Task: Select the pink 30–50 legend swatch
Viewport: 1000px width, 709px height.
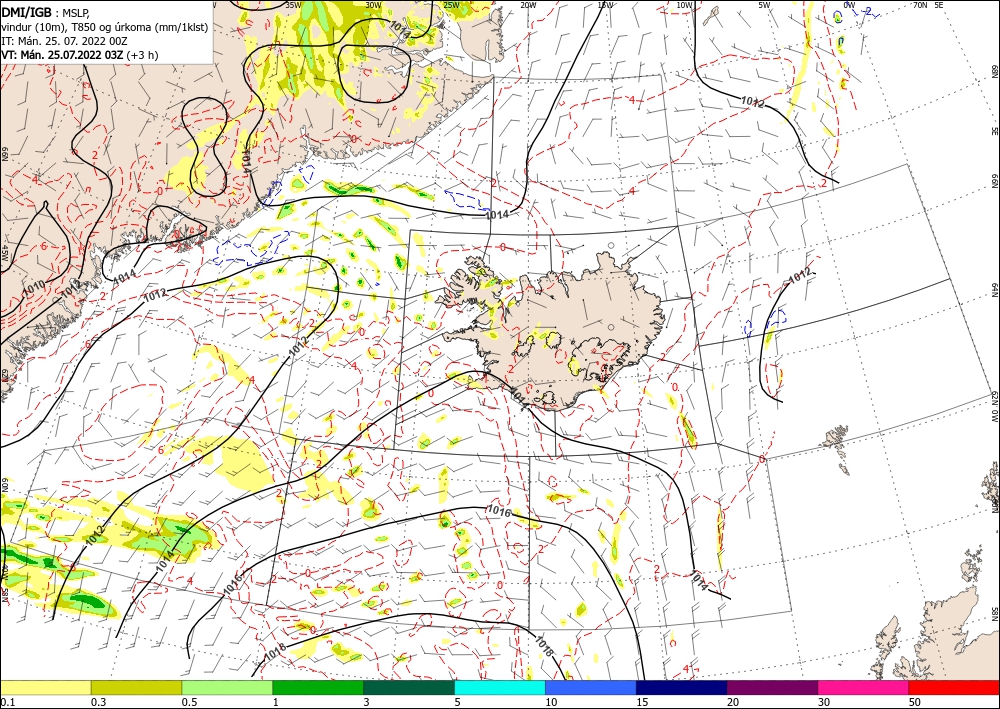Action: [864, 687]
